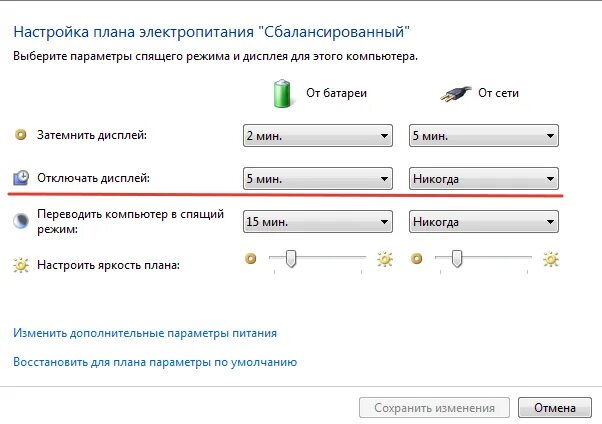Click the battery brightness slider handle
Viewport: 602px width, 424px height.
pos(291,259)
